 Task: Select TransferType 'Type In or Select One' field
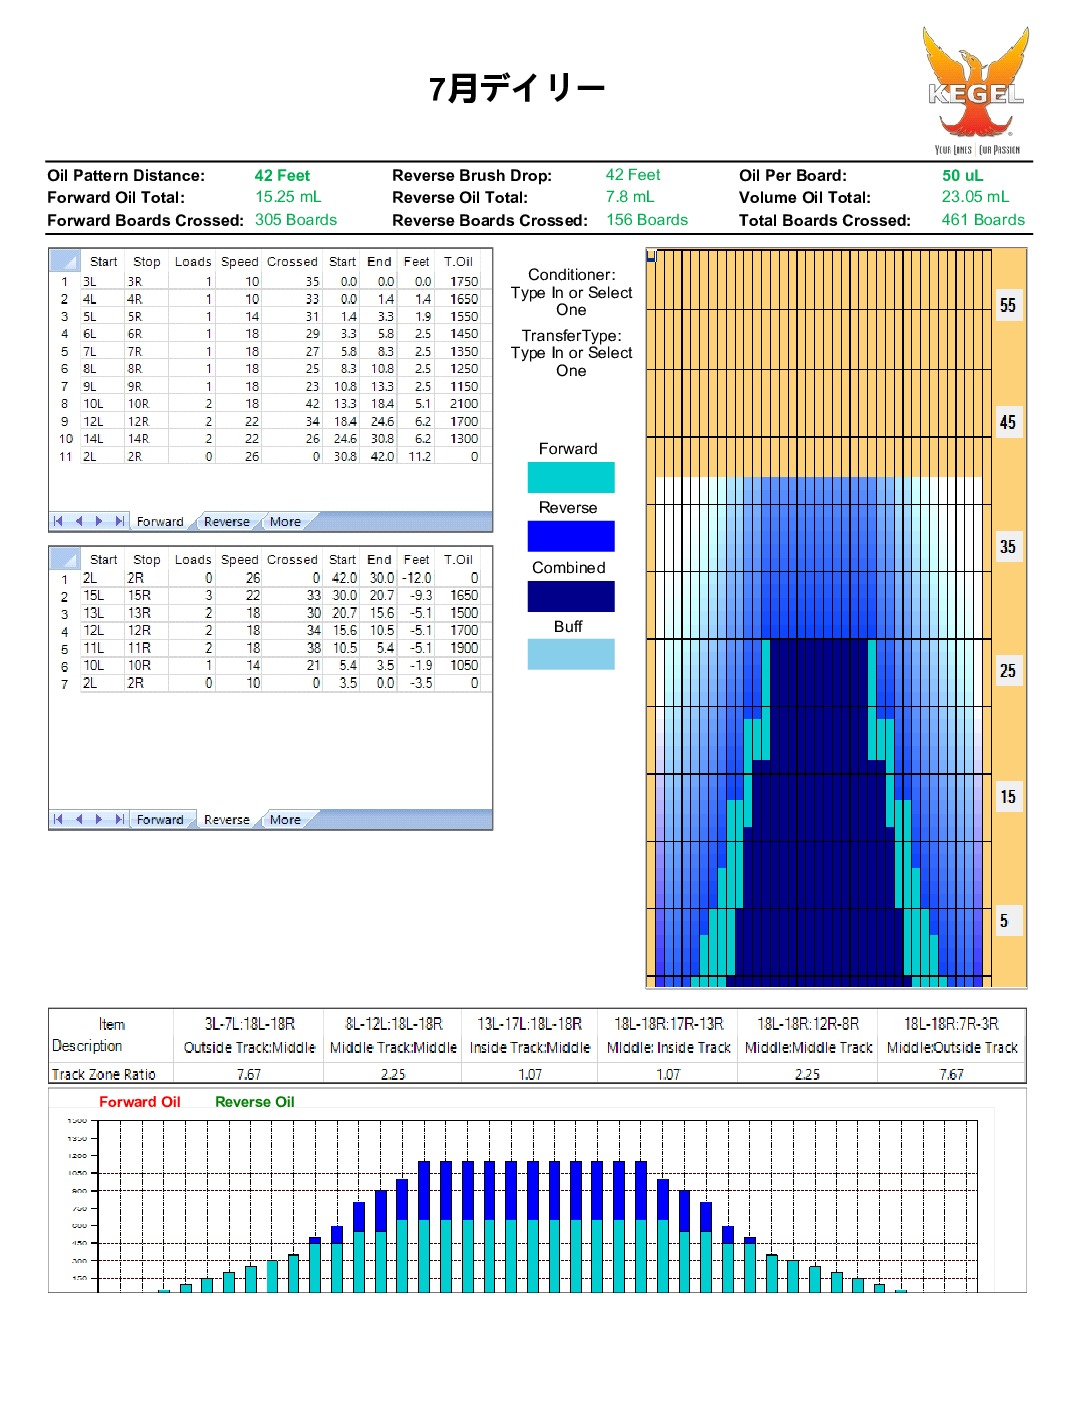click(571, 362)
